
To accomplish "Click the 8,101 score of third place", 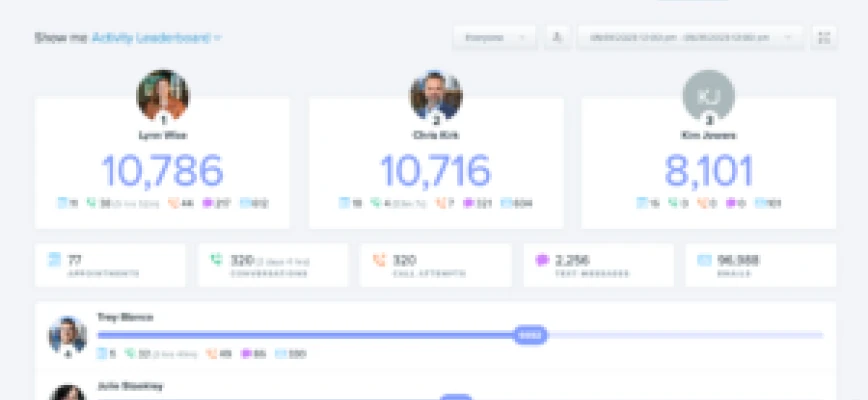I will pyautogui.click(x=709, y=170).
